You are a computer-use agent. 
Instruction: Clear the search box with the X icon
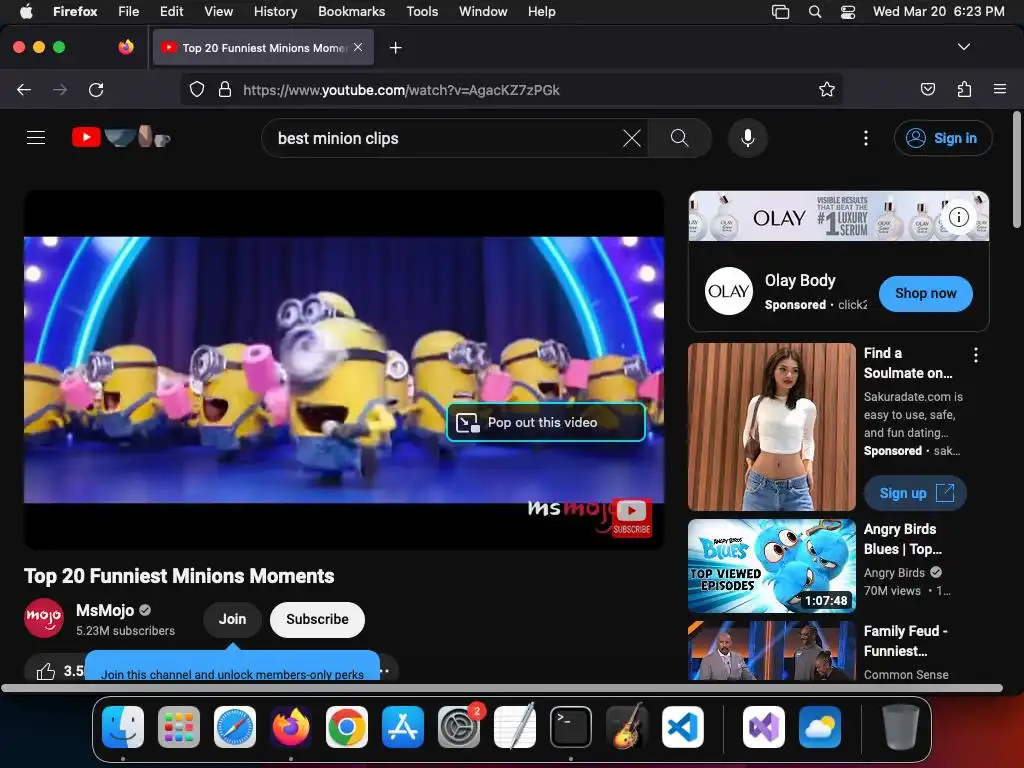click(x=632, y=138)
